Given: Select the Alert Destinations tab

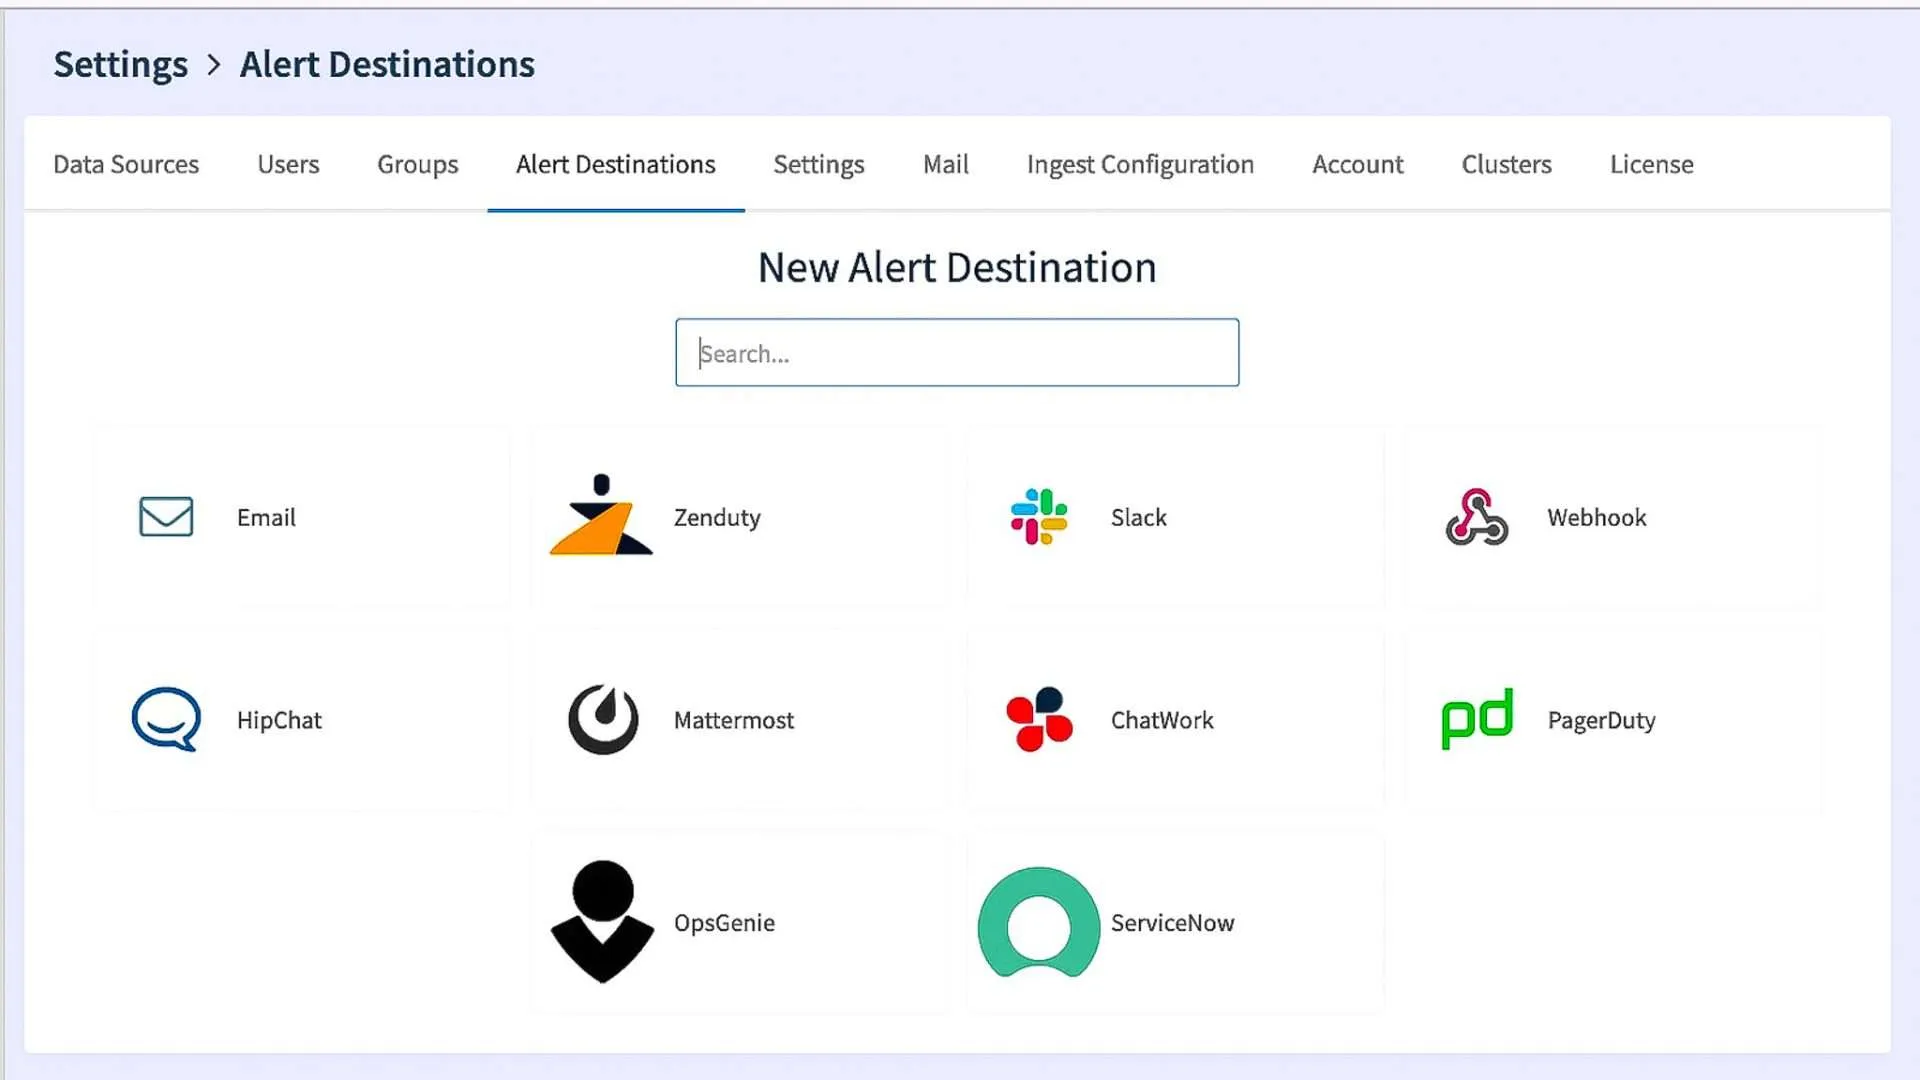Looking at the screenshot, I should pos(616,164).
